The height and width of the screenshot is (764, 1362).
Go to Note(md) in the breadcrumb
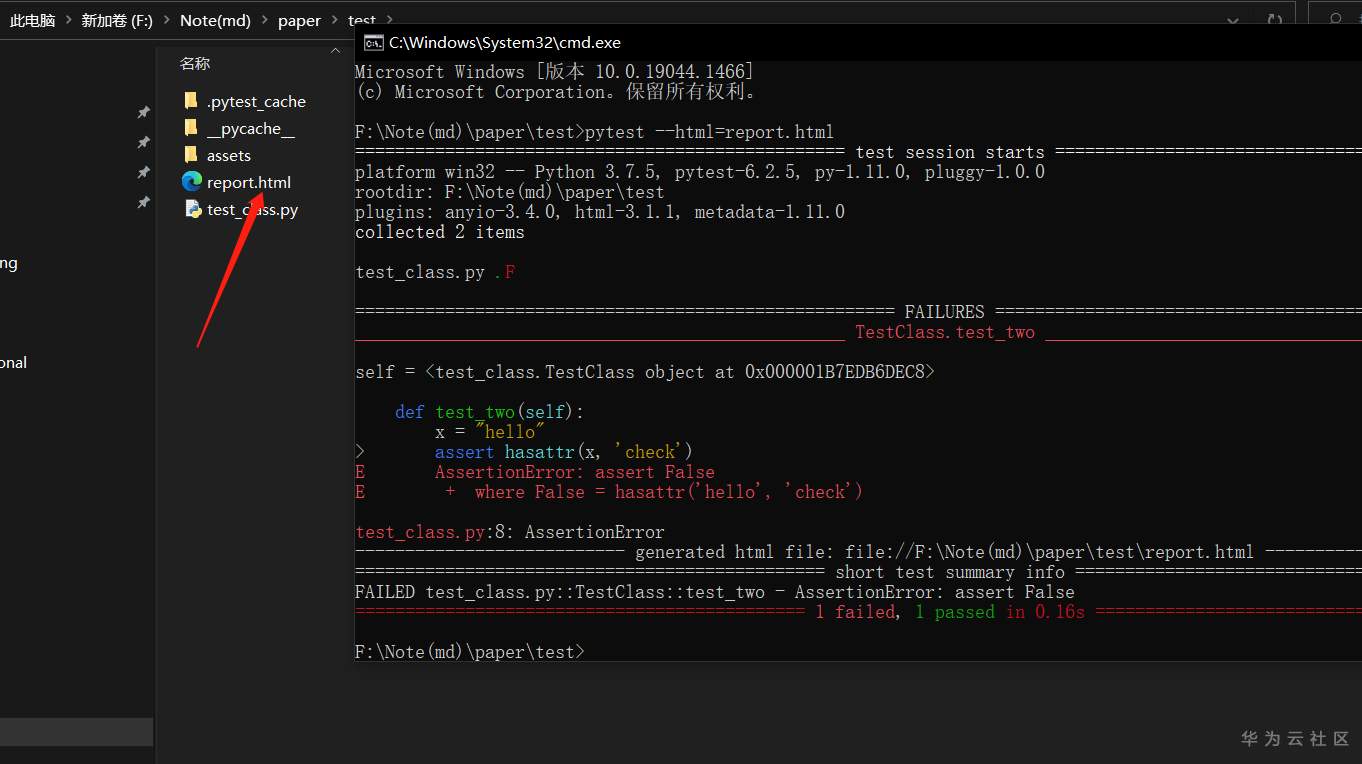[x=216, y=21]
